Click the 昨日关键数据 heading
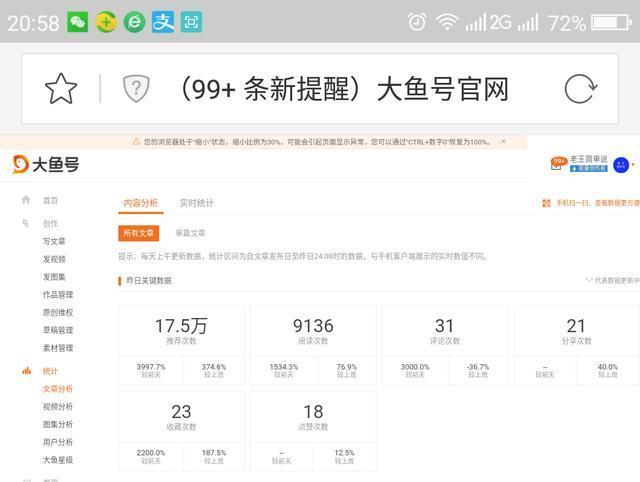Viewport: 640px width, 482px height. click(x=149, y=280)
